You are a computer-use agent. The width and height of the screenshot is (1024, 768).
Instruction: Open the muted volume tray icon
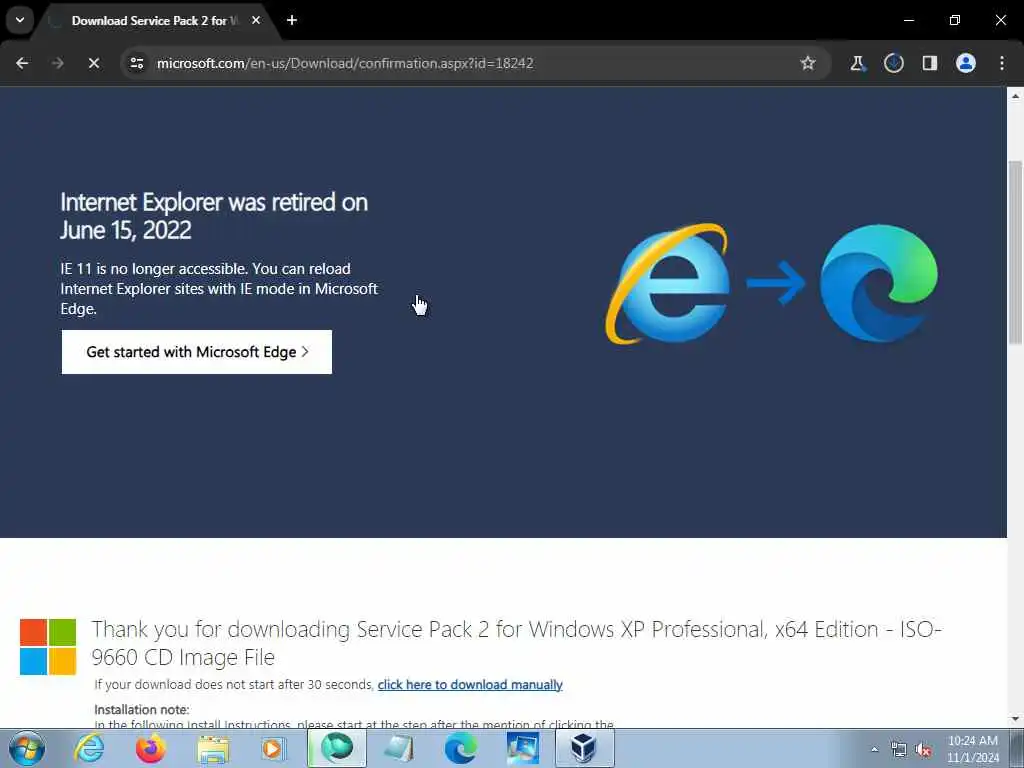point(923,750)
